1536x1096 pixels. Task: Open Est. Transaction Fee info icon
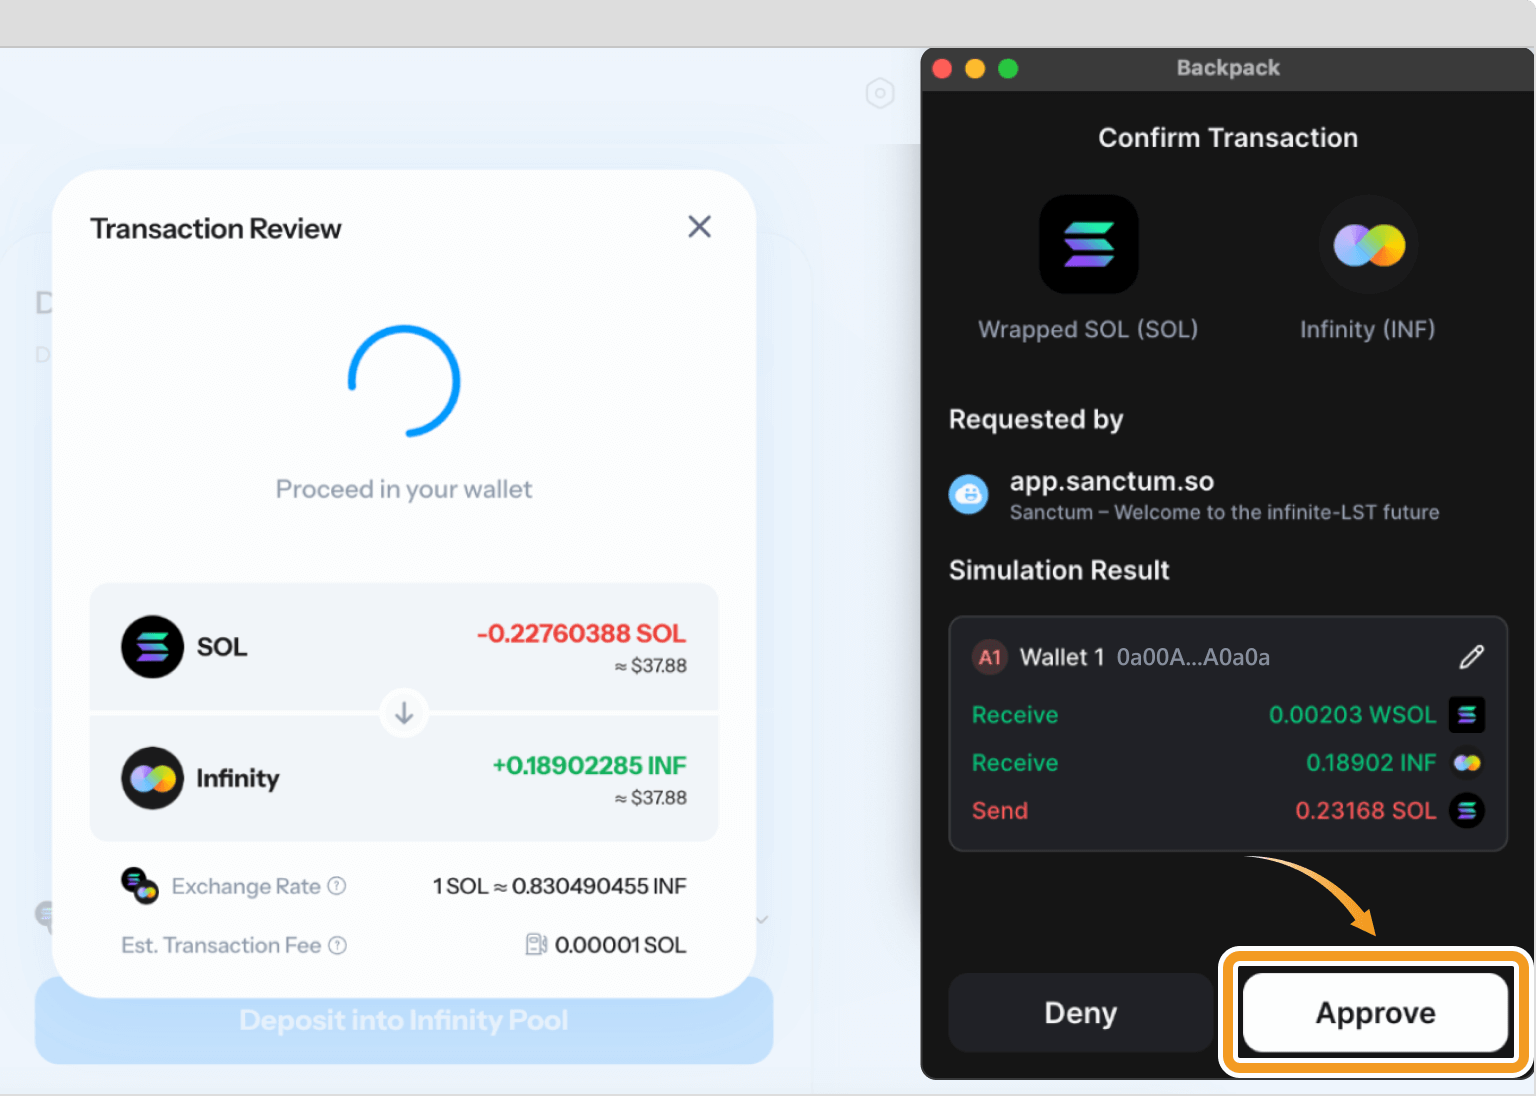pyautogui.click(x=338, y=945)
